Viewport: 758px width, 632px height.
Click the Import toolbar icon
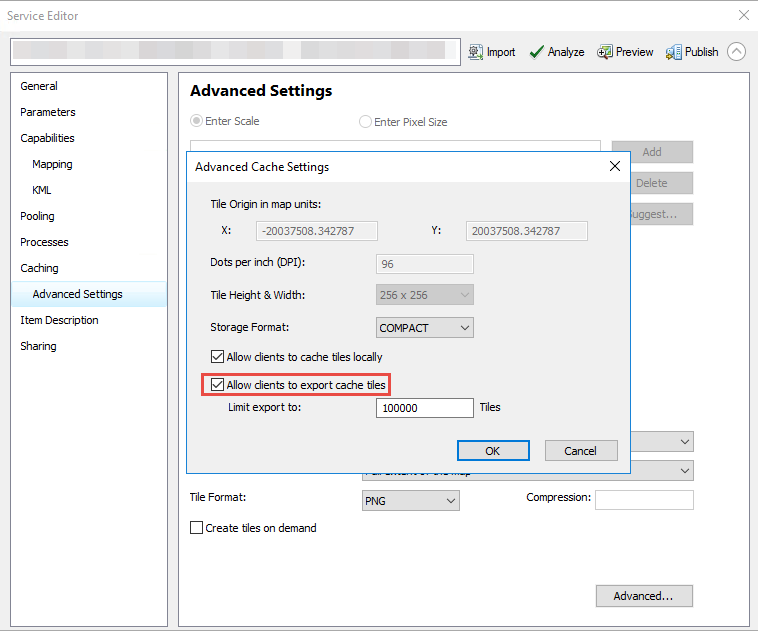[x=491, y=52]
